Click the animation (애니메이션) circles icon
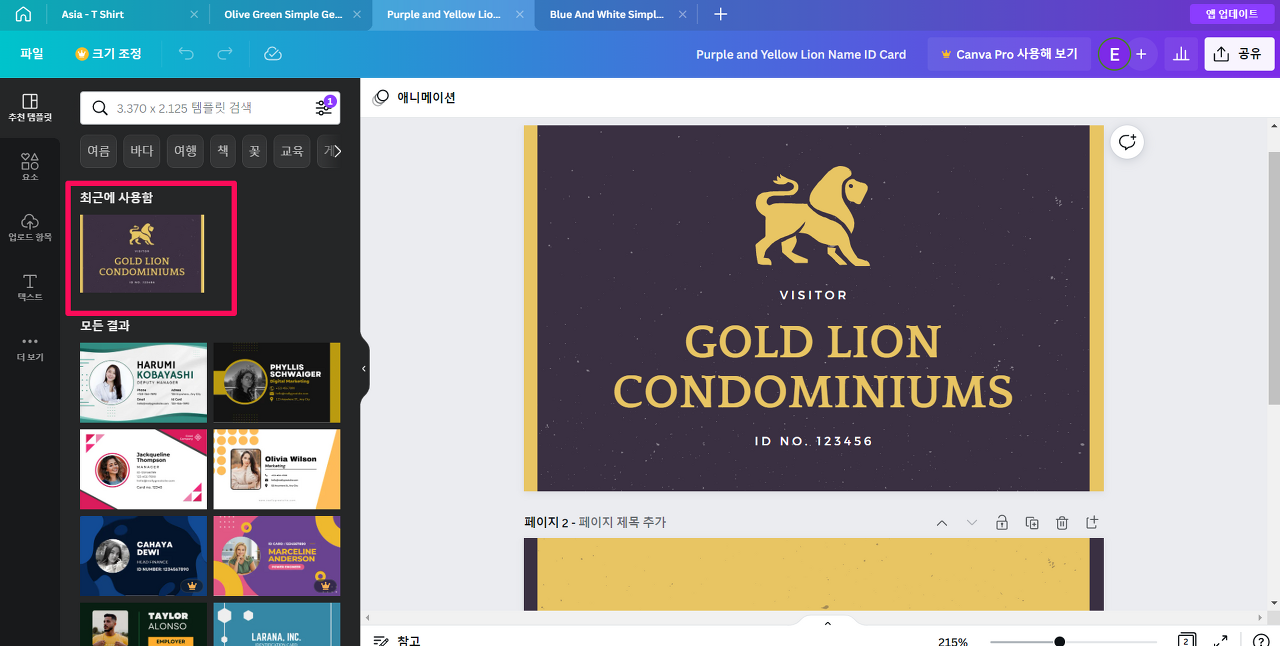Image resolution: width=1280 pixels, height=646 pixels. tap(381, 98)
